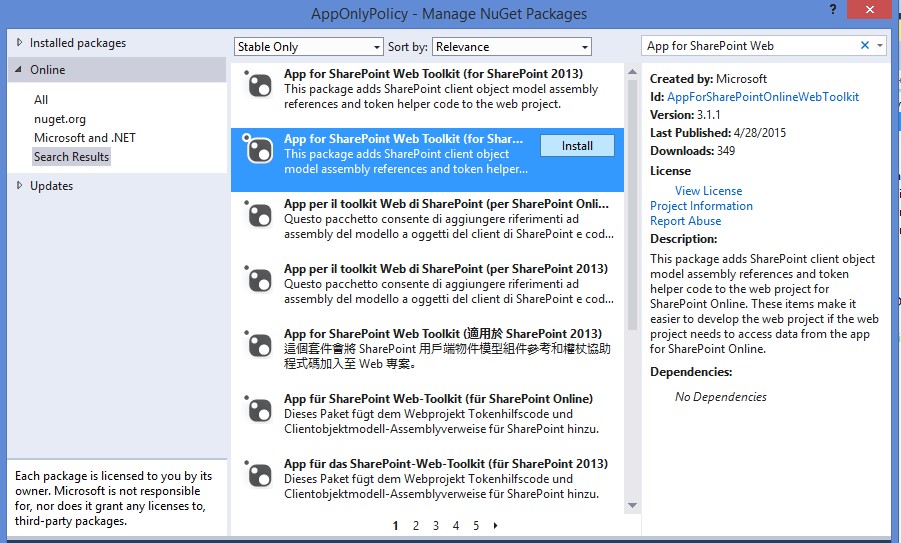Expand the Installed packages section
This screenshot has width=901, height=543.
[20, 43]
